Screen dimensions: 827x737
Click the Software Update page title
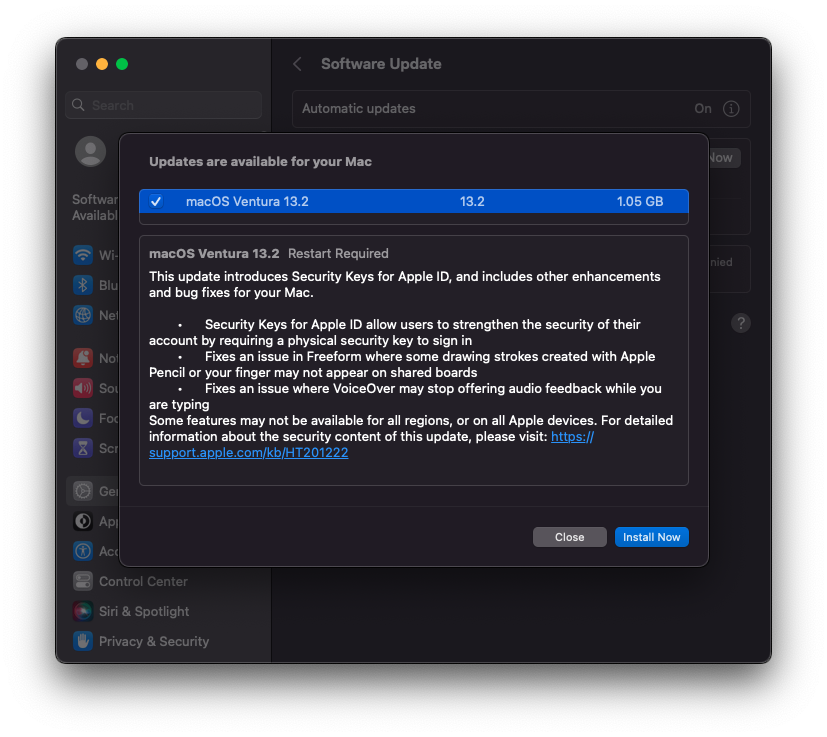(381, 64)
